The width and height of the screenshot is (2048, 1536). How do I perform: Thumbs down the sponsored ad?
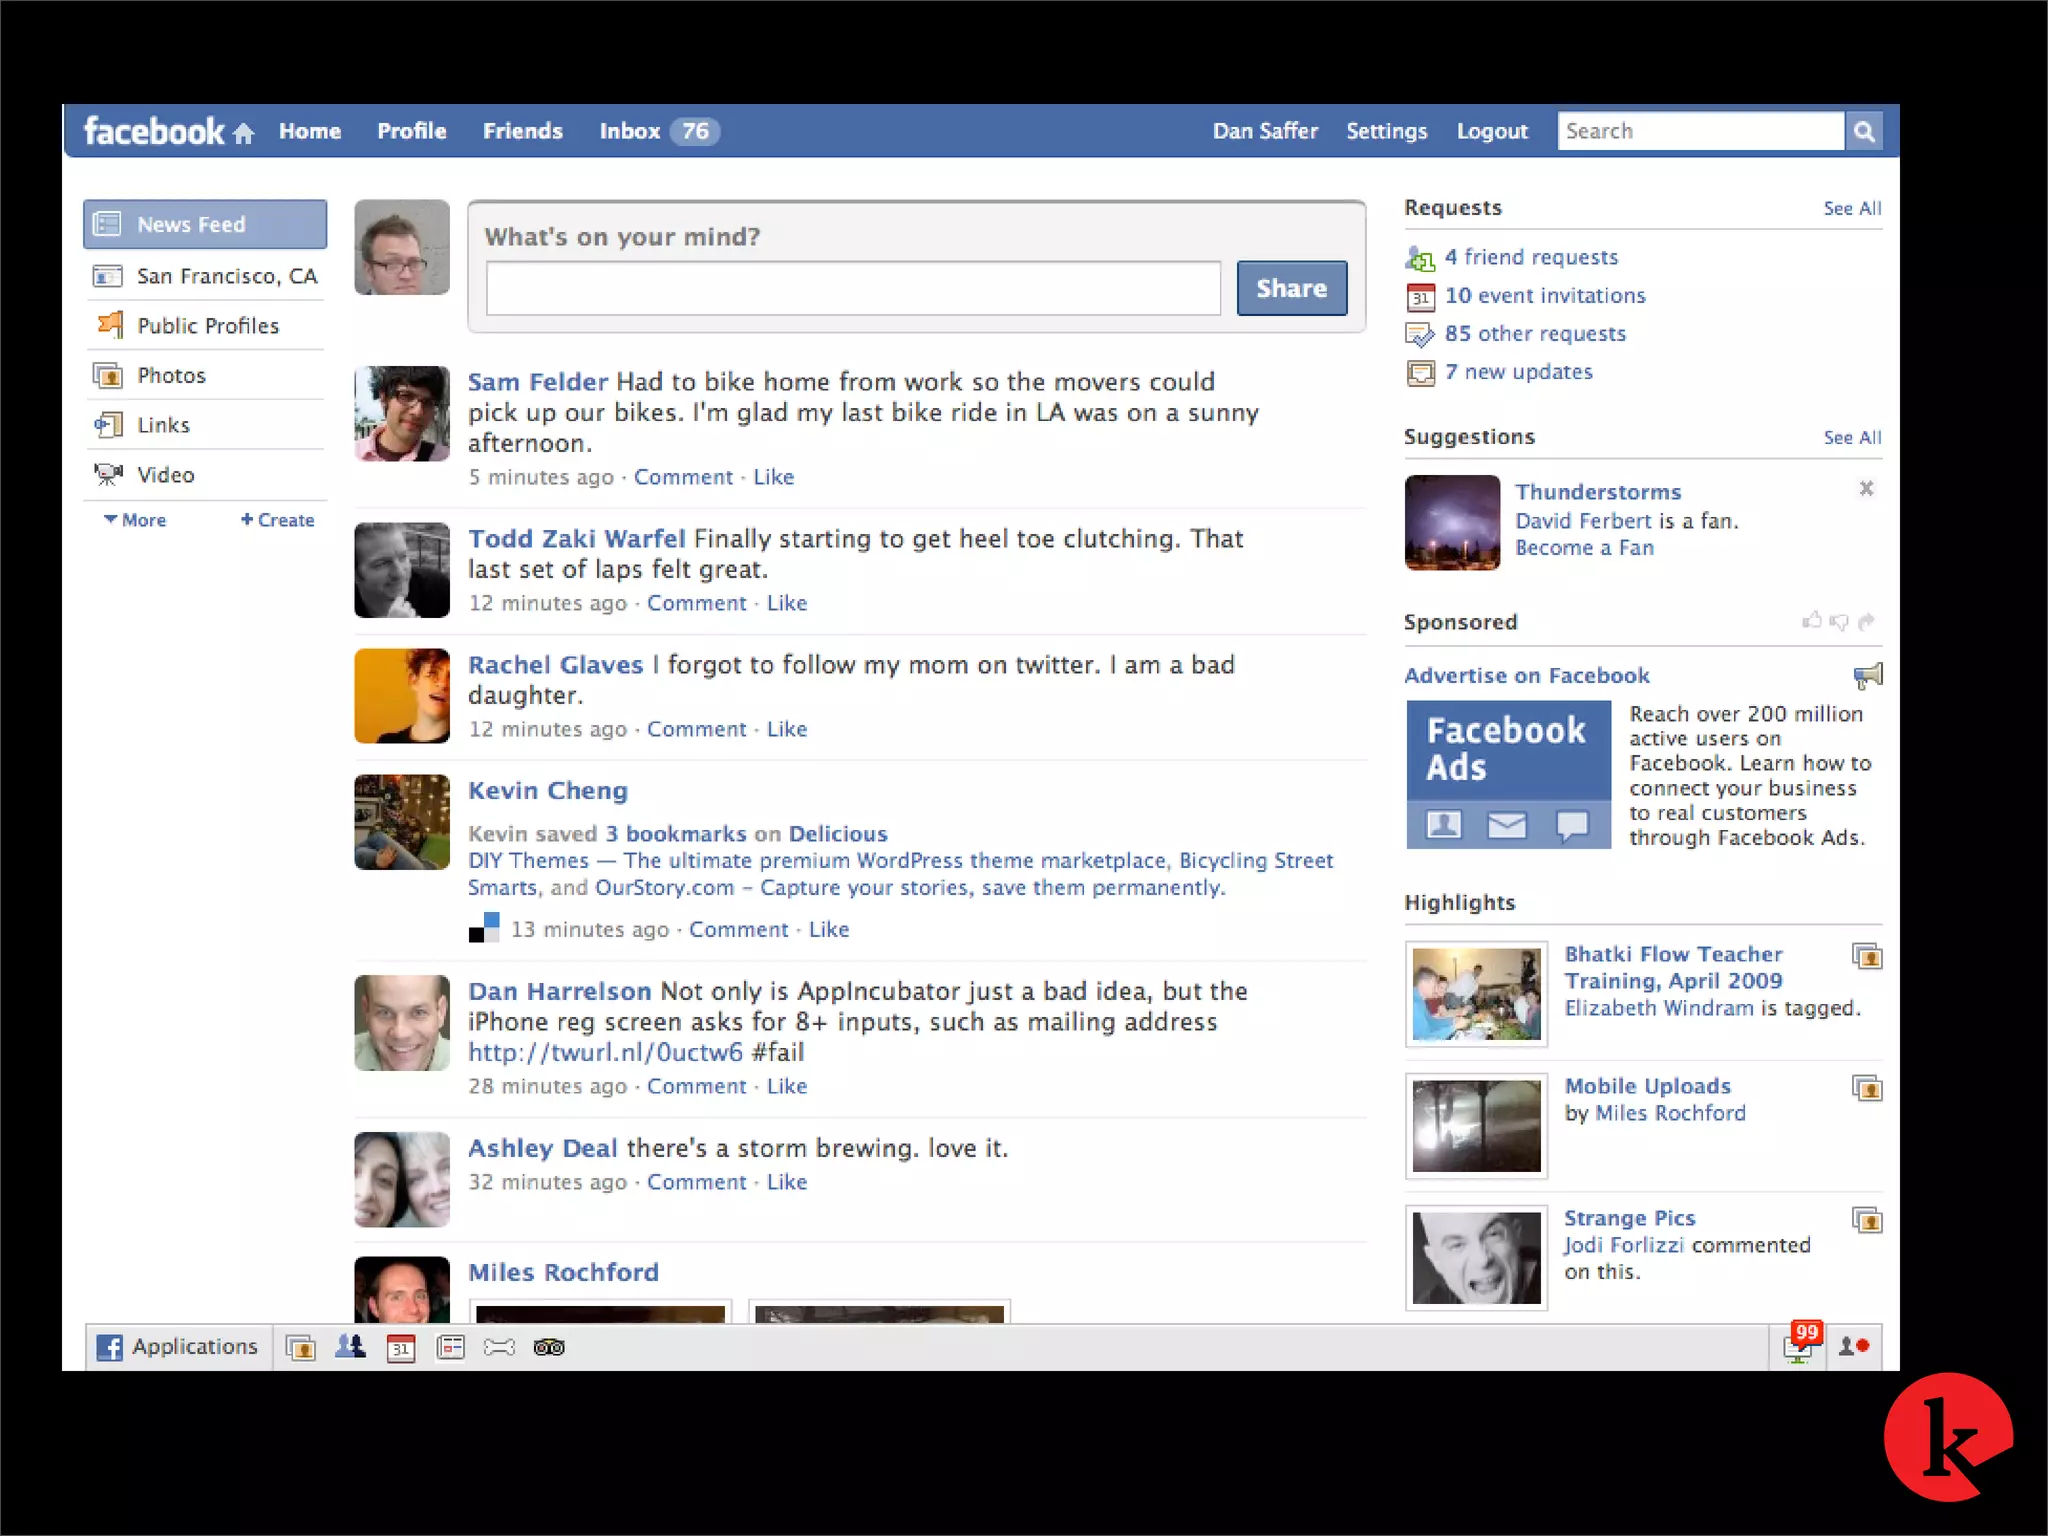click(x=1839, y=622)
